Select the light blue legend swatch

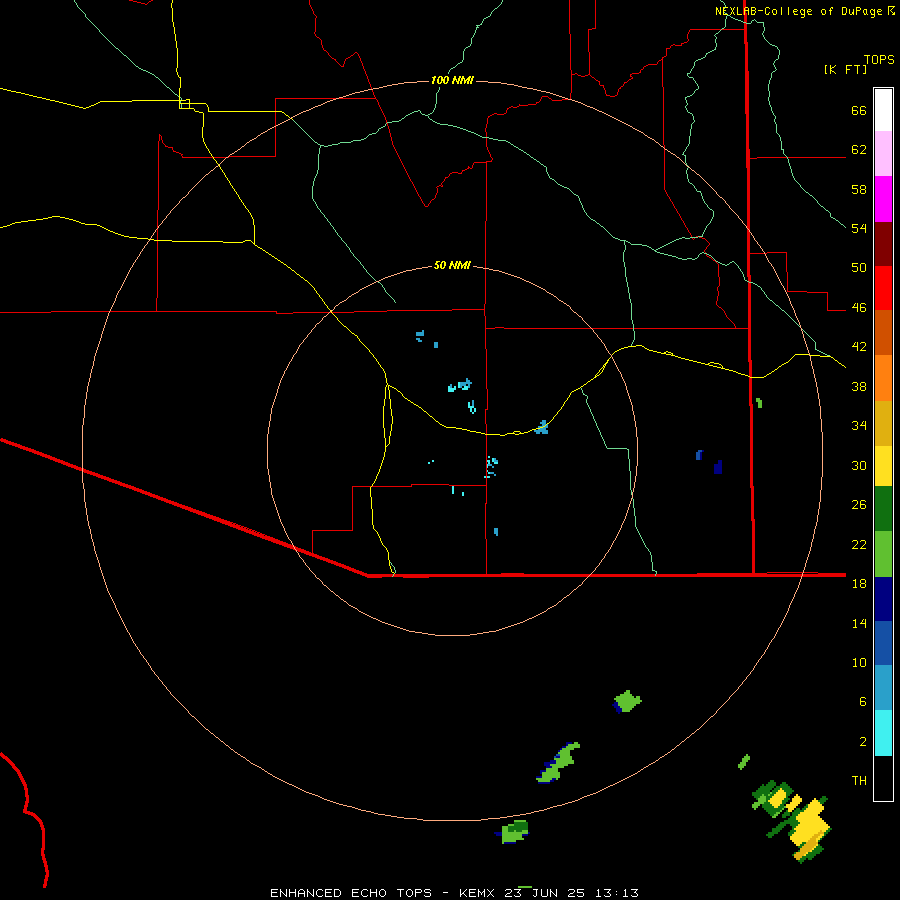pyautogui.click(x=883, y=688)
